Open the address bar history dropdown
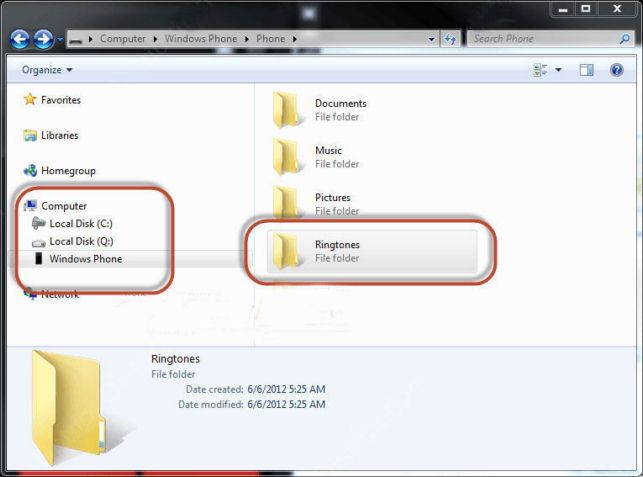 tap(431, 39)
